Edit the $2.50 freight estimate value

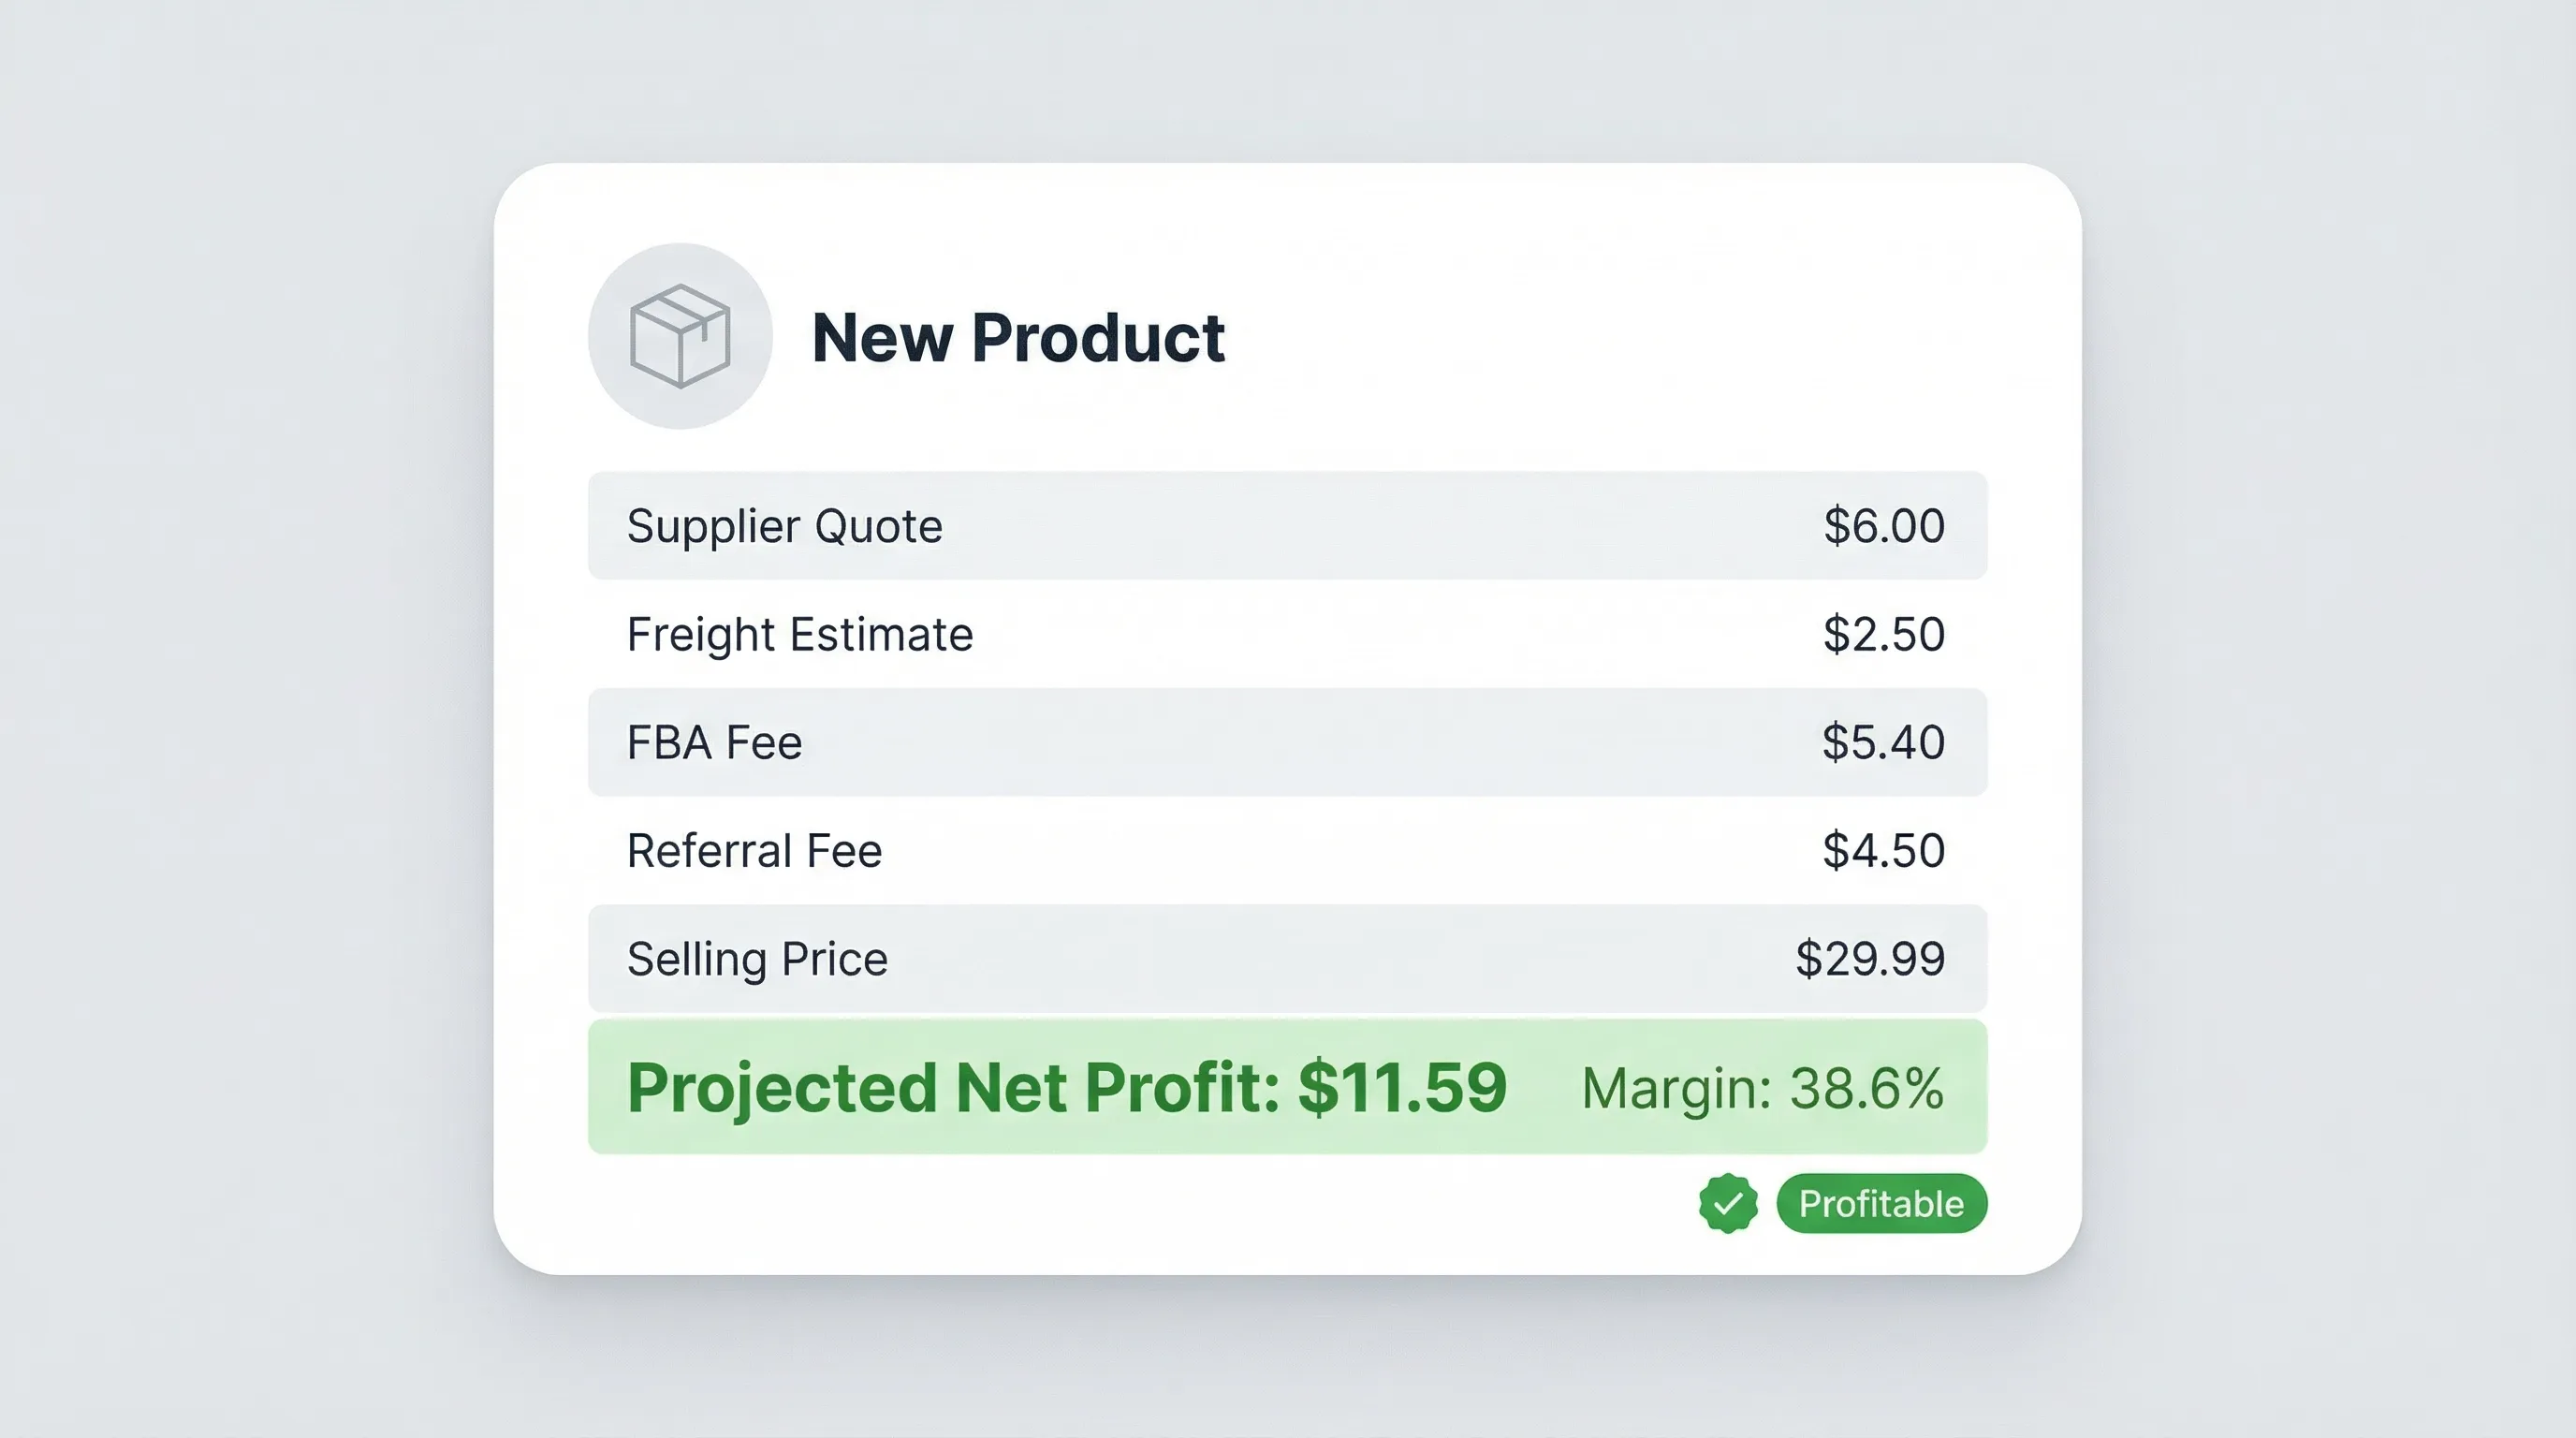click(x=1884, y=634)
